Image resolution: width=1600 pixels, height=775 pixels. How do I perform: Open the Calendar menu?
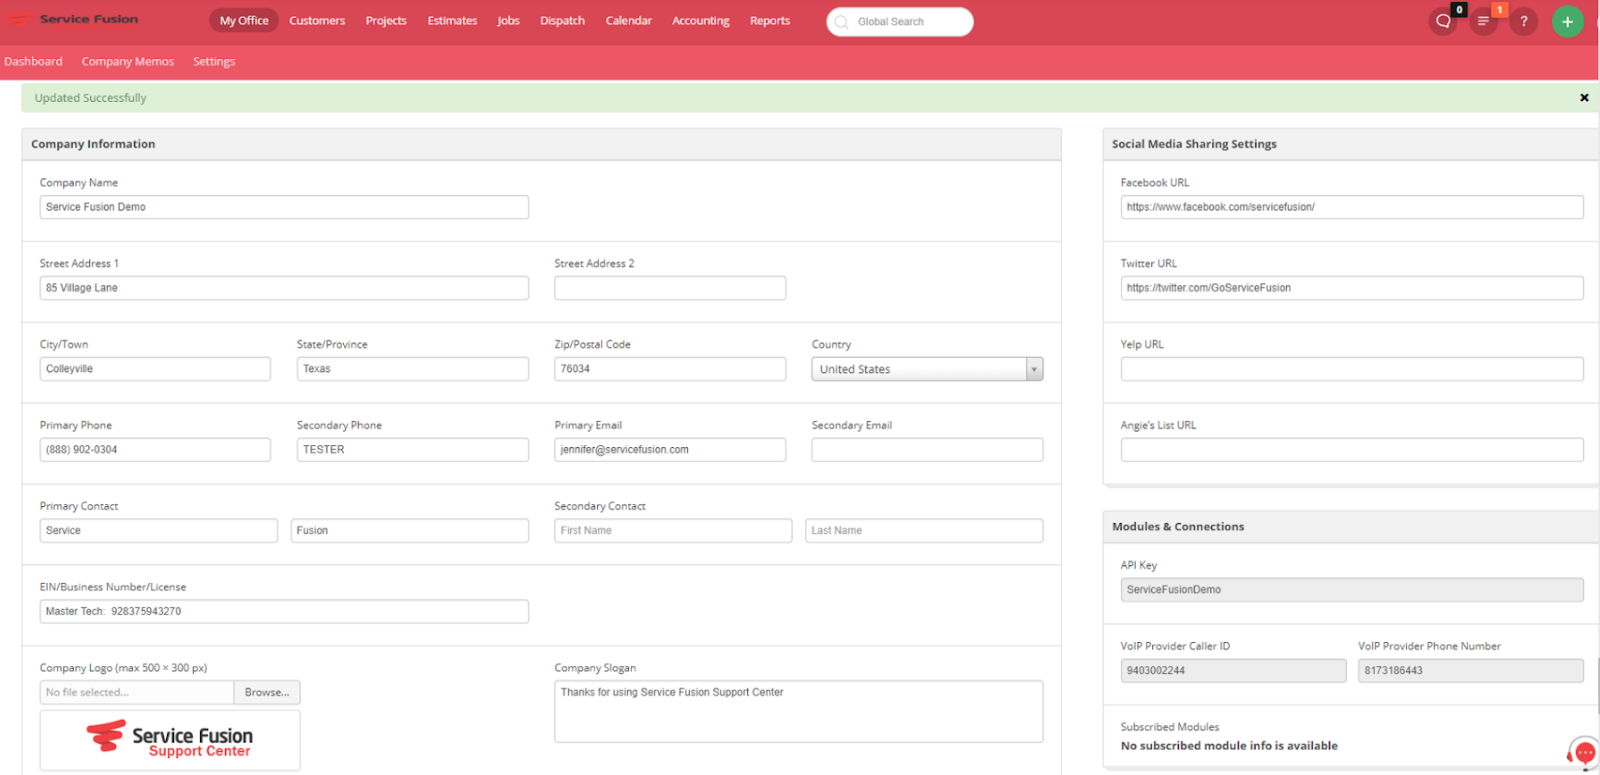pos(628,21)
